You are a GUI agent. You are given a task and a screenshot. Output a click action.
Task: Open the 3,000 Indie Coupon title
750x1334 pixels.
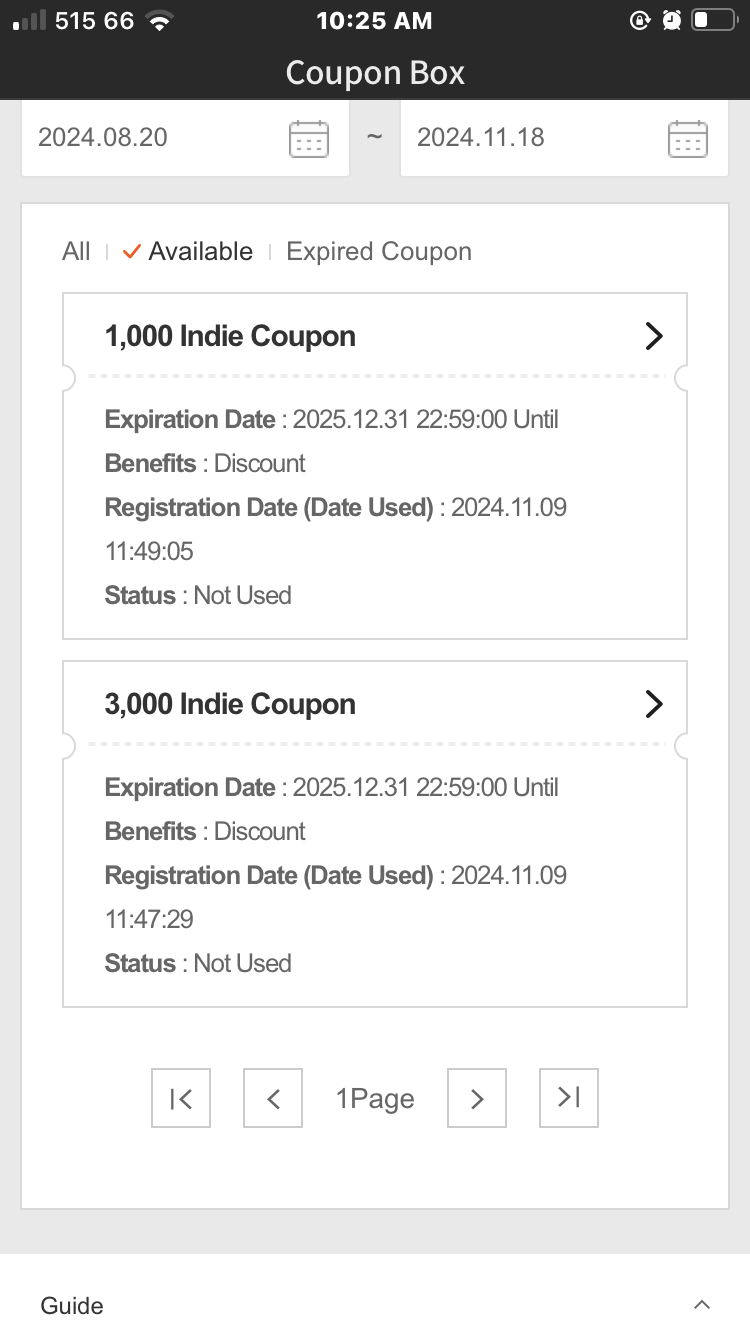point(230,704)
